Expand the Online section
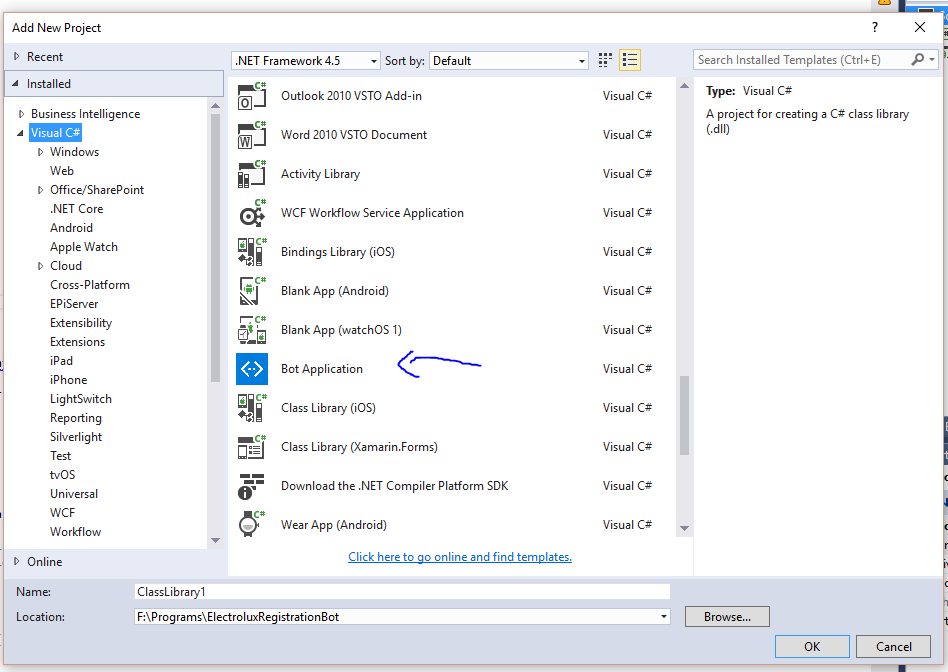The width and height of the screenshot is (948, 672). [16, 561]
